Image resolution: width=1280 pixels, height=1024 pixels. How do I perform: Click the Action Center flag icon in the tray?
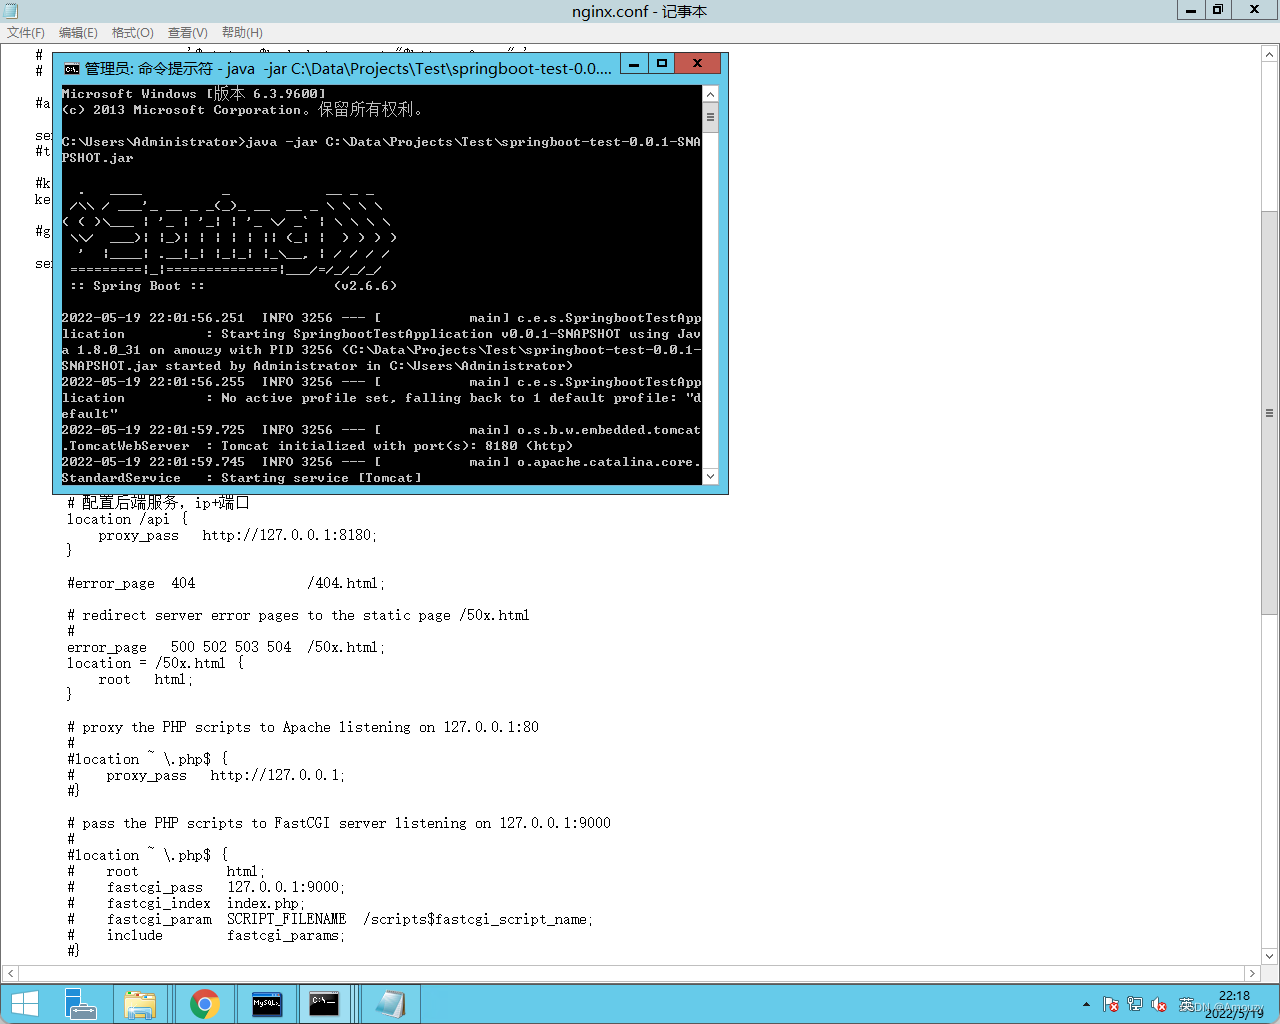tap(1110, 1004)
